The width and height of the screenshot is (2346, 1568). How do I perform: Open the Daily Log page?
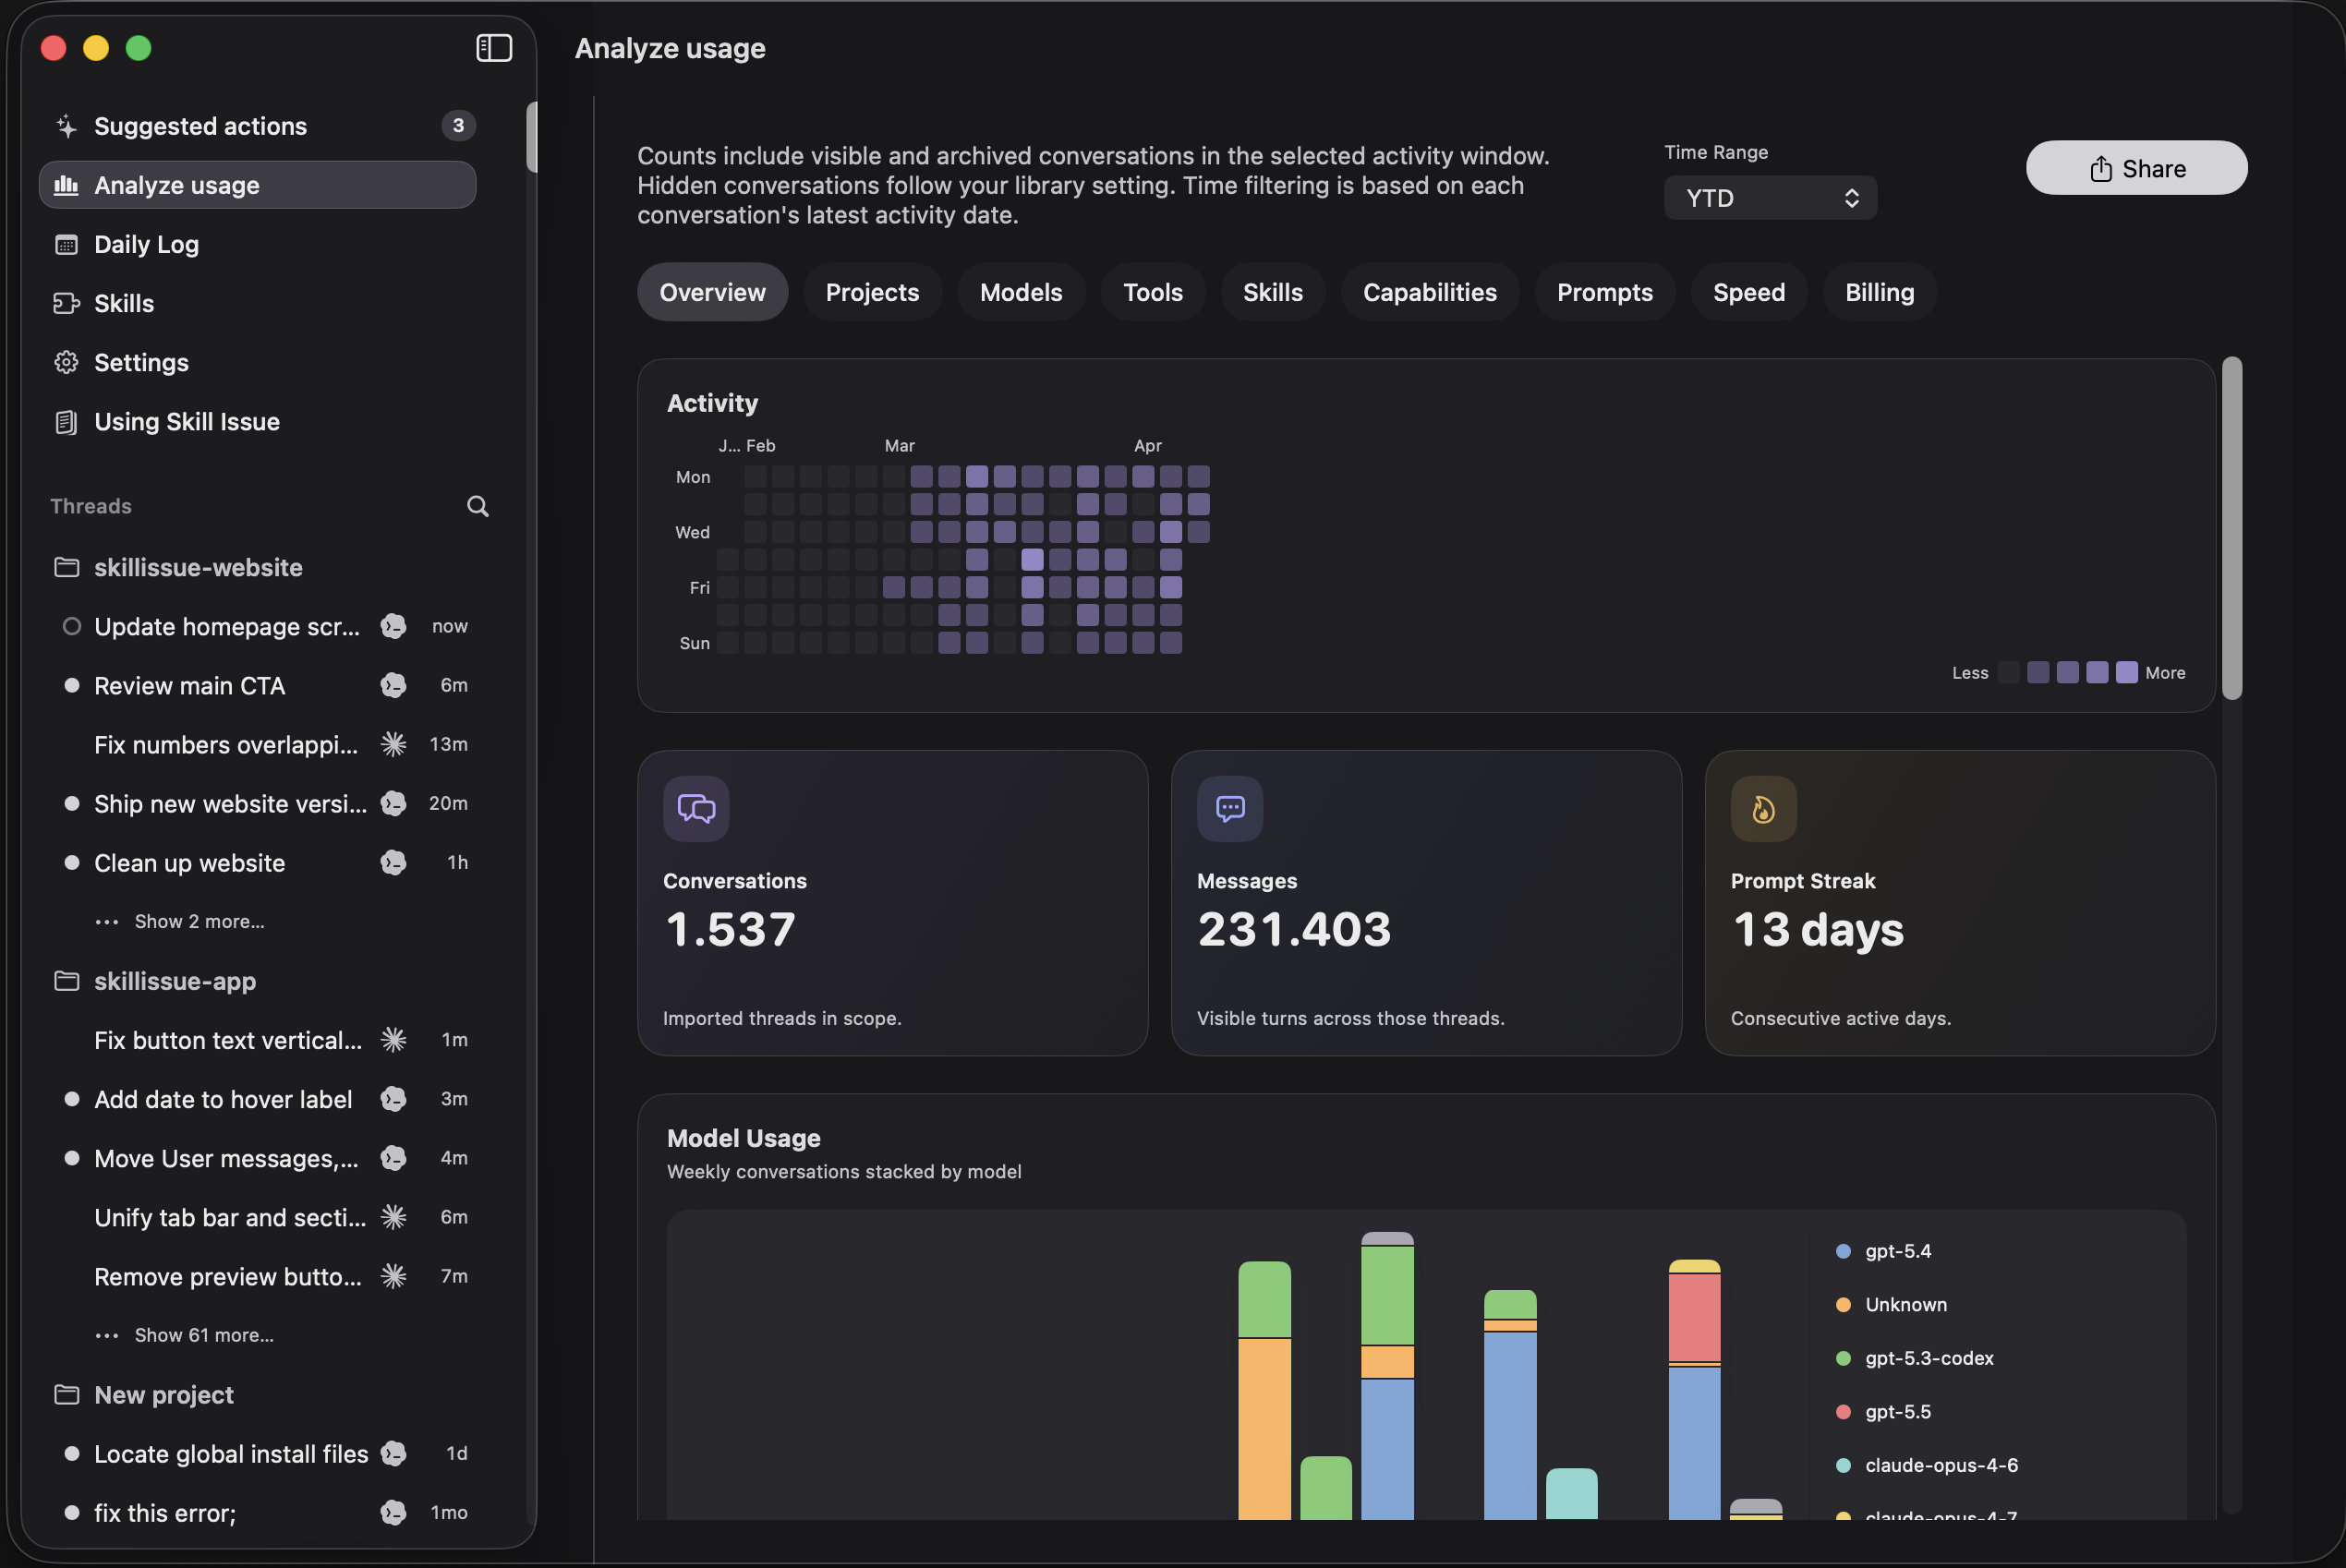[257, 244]
